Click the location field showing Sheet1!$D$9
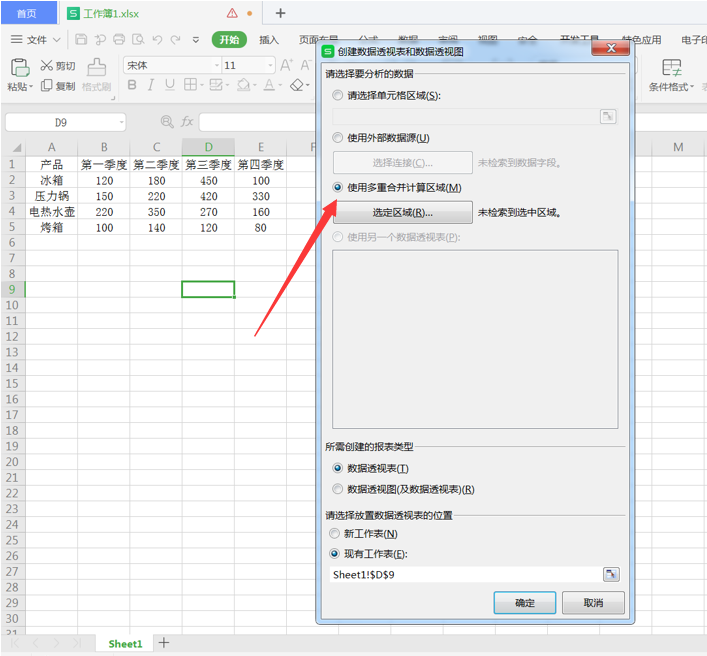The width and height of the screenshot is (707, 656). pos(465,574)
